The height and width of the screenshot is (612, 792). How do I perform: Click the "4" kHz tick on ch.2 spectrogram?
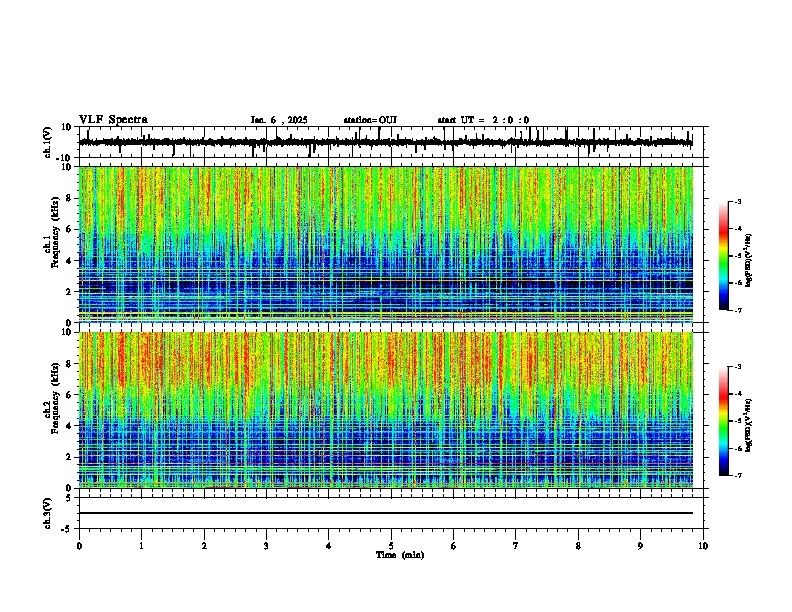70,426
